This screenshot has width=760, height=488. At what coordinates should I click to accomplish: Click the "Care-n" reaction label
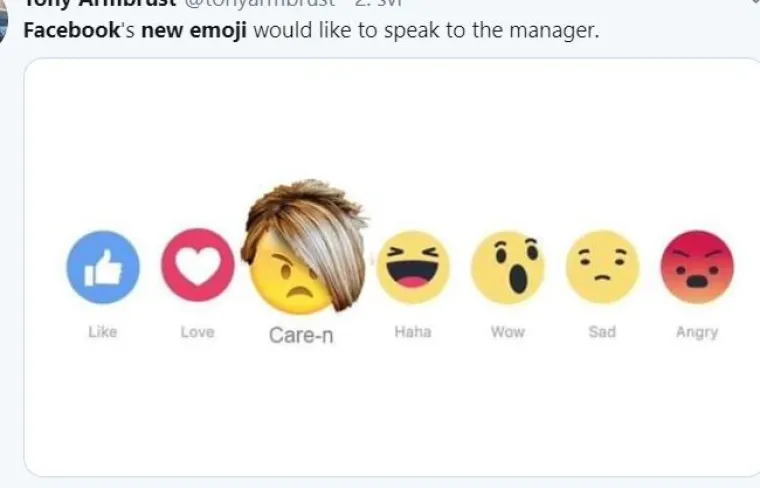[x=301, y=336]
